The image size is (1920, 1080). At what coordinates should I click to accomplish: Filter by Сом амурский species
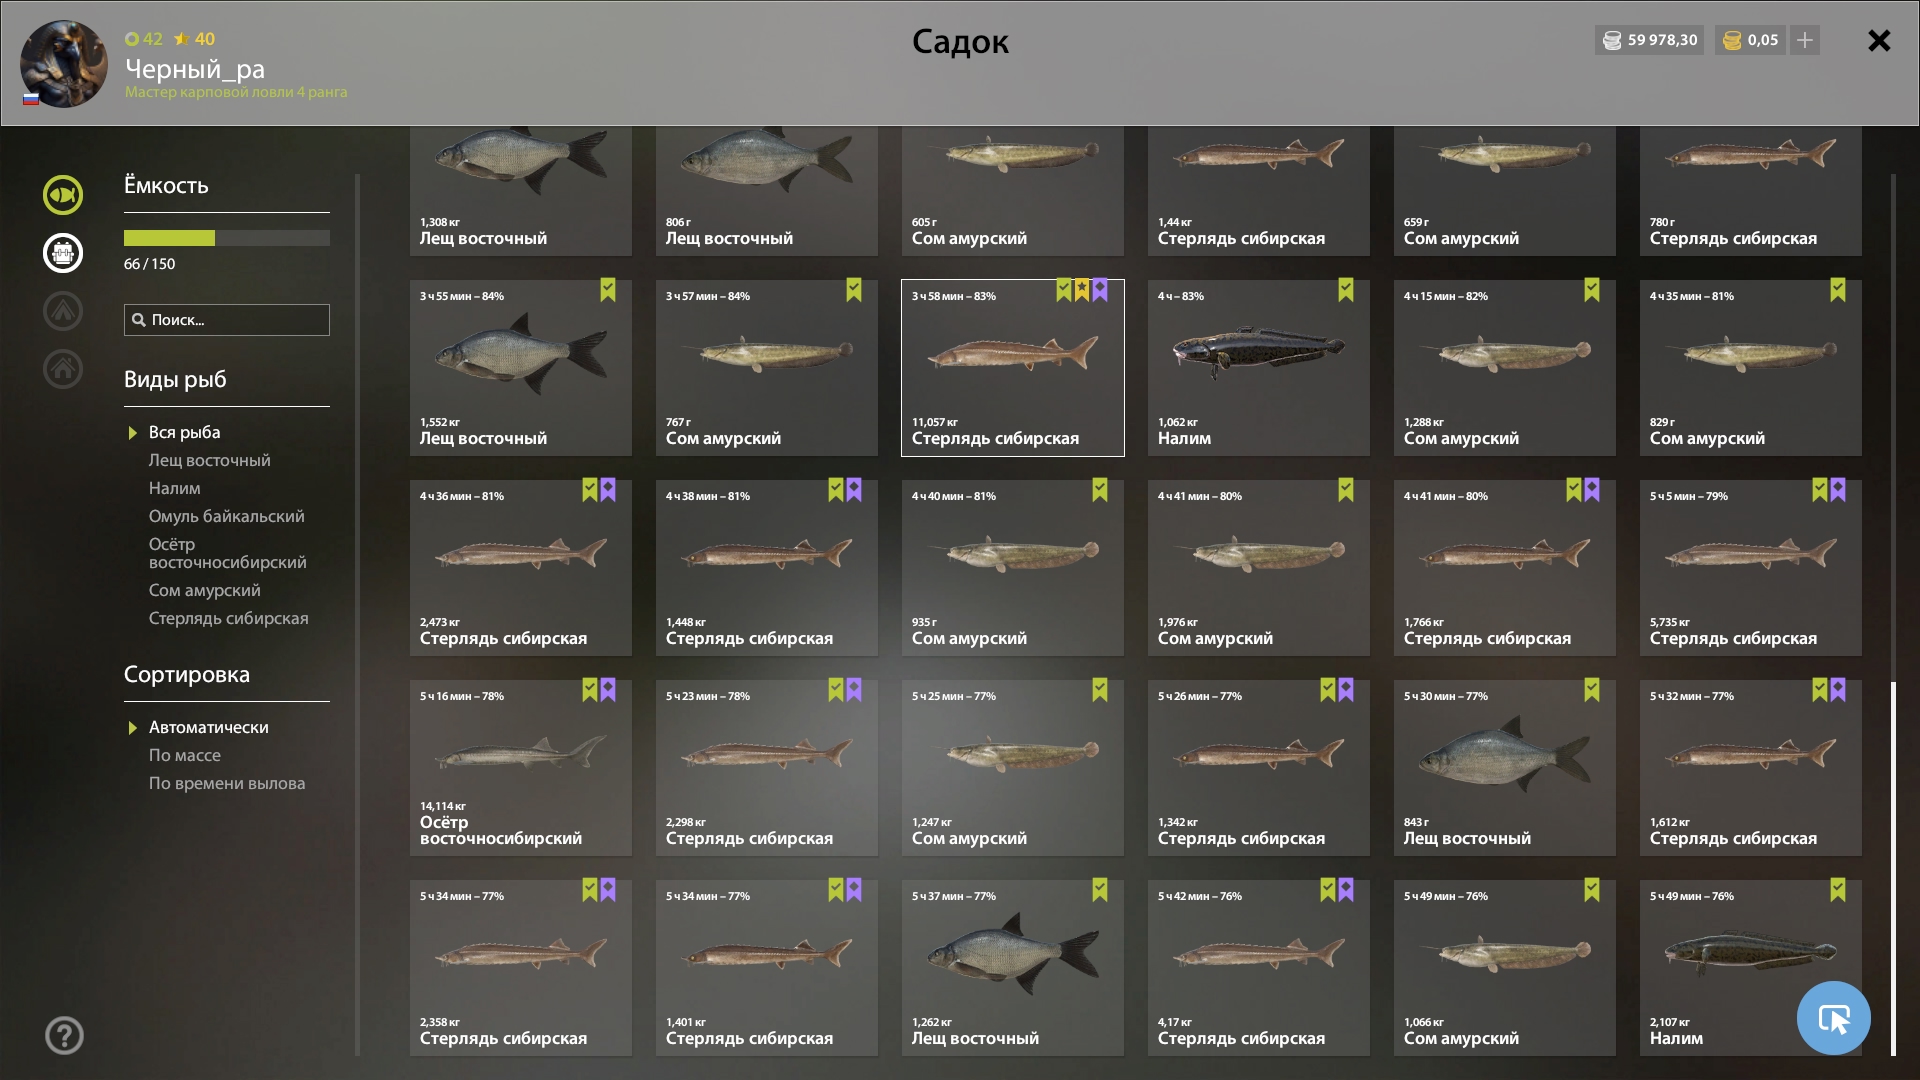205,590
